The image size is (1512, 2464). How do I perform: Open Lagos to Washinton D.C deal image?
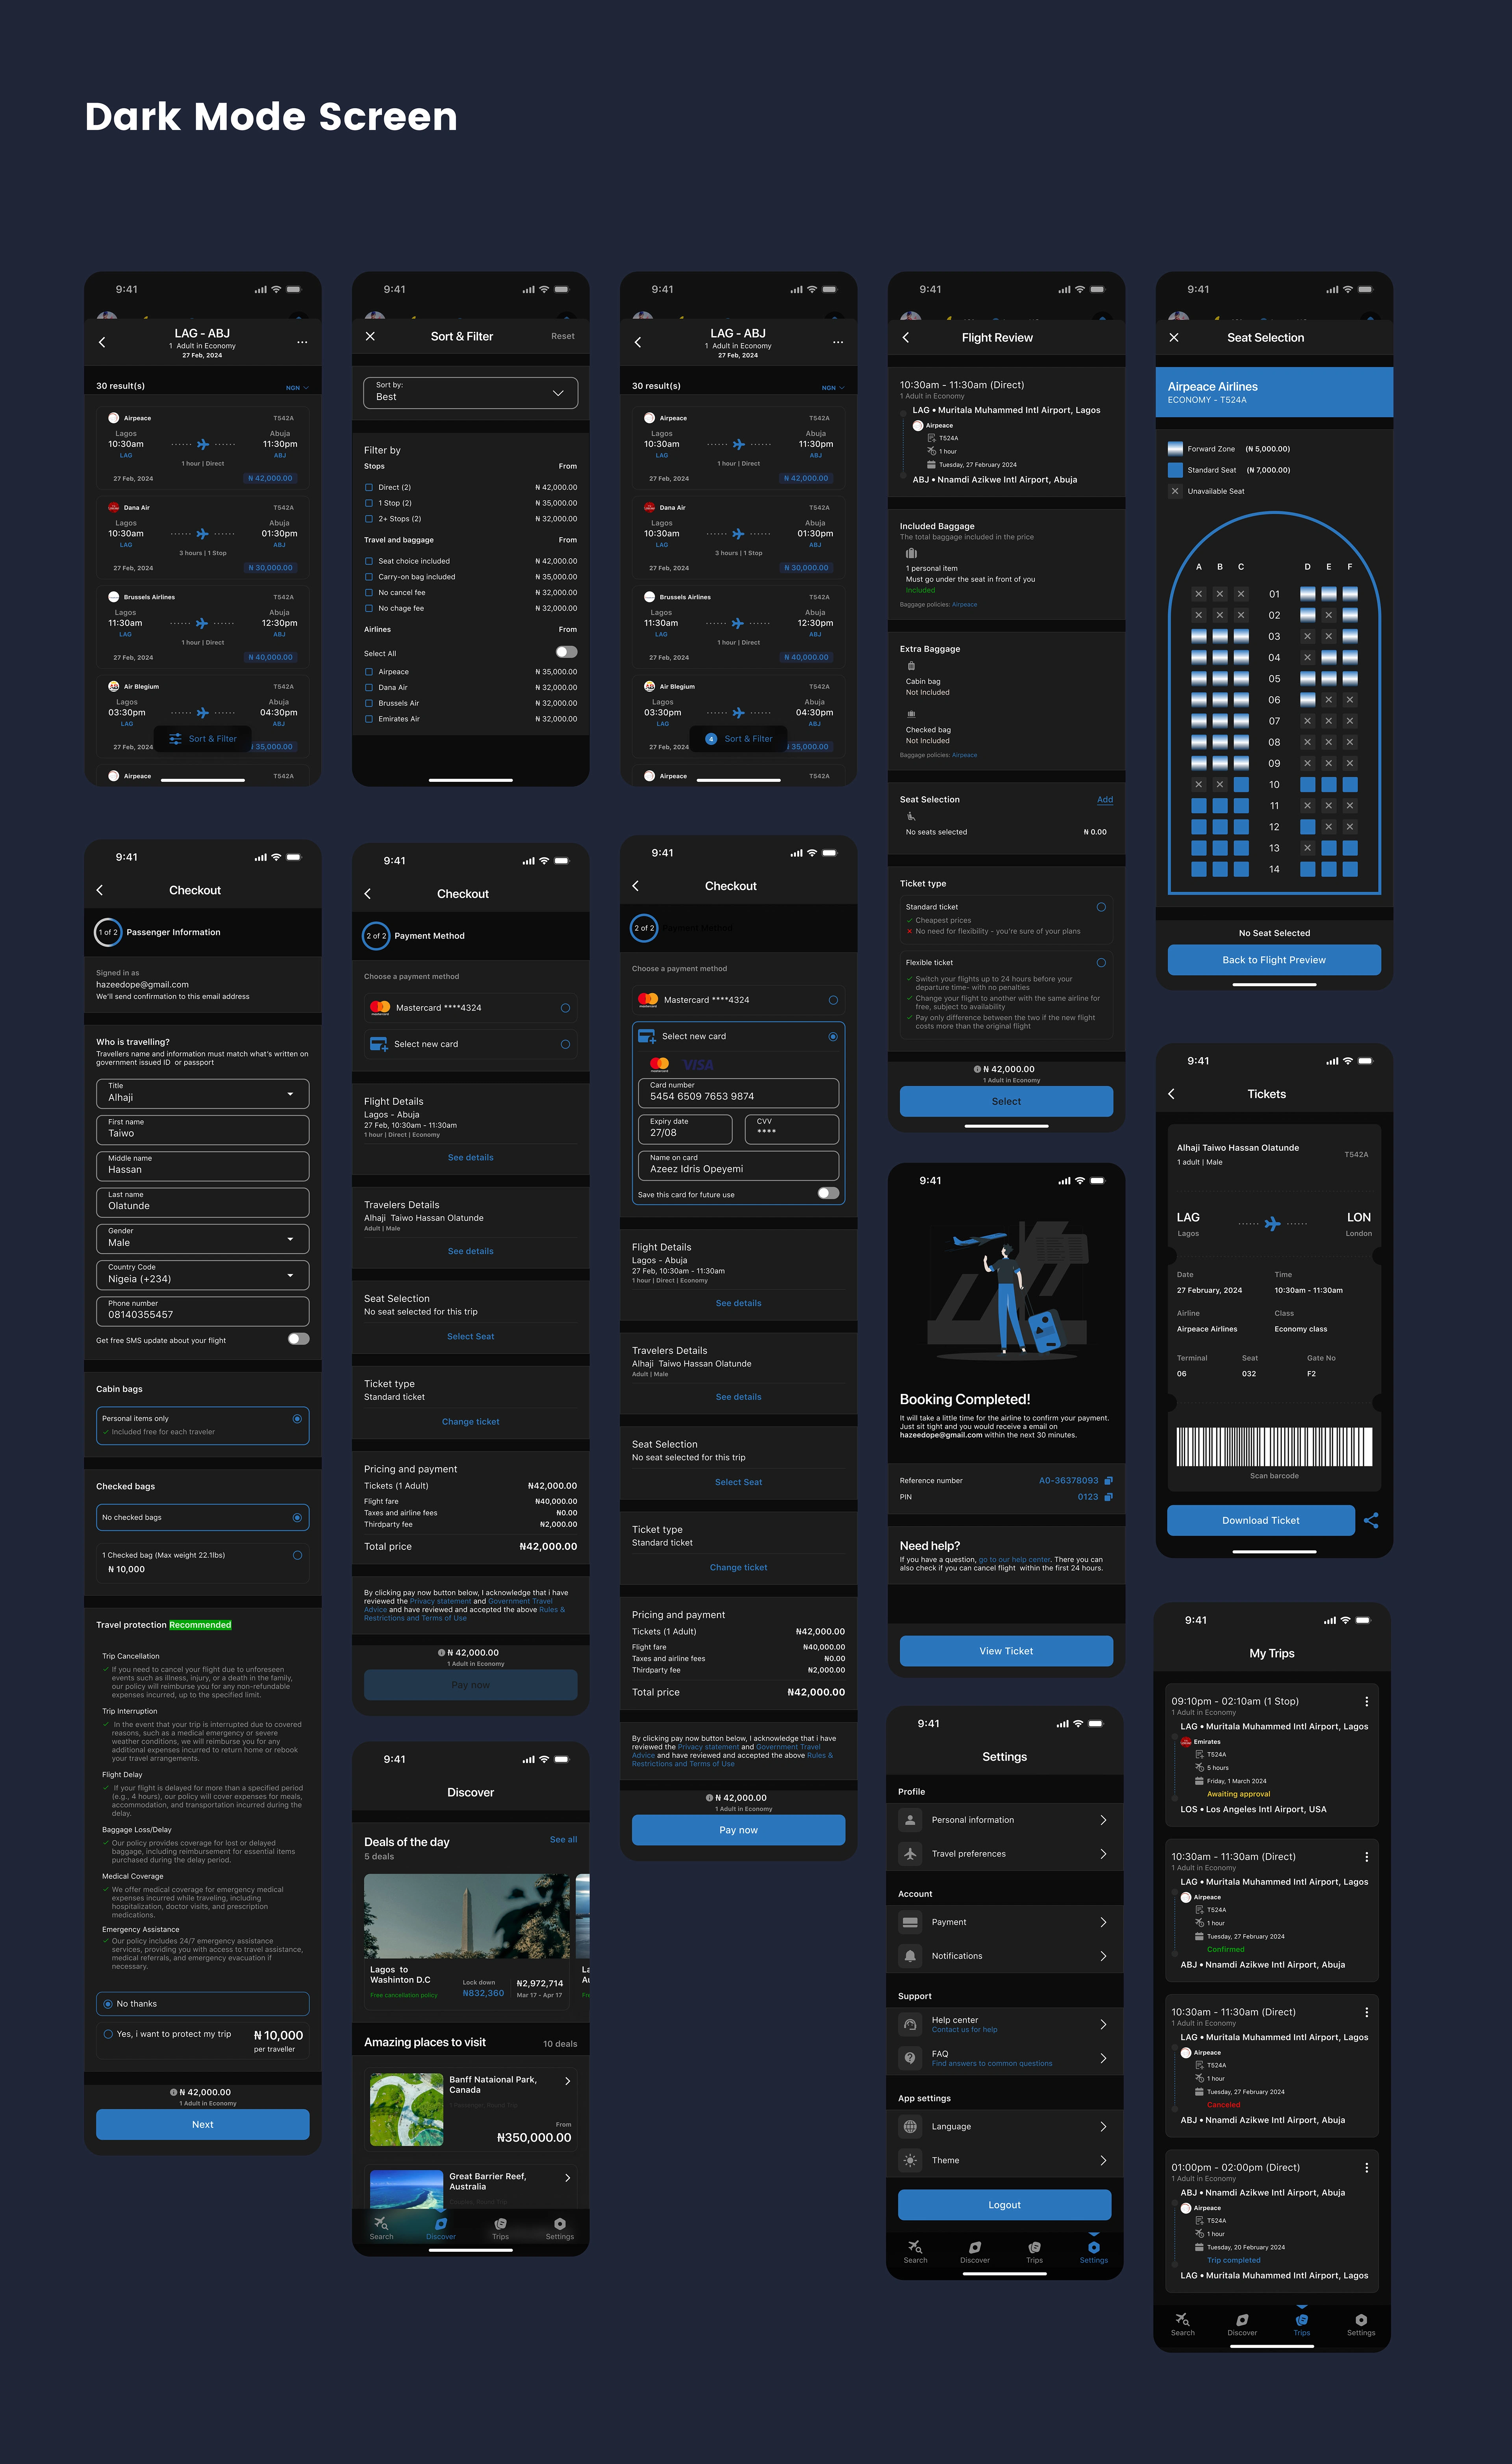coord(467,1916)
